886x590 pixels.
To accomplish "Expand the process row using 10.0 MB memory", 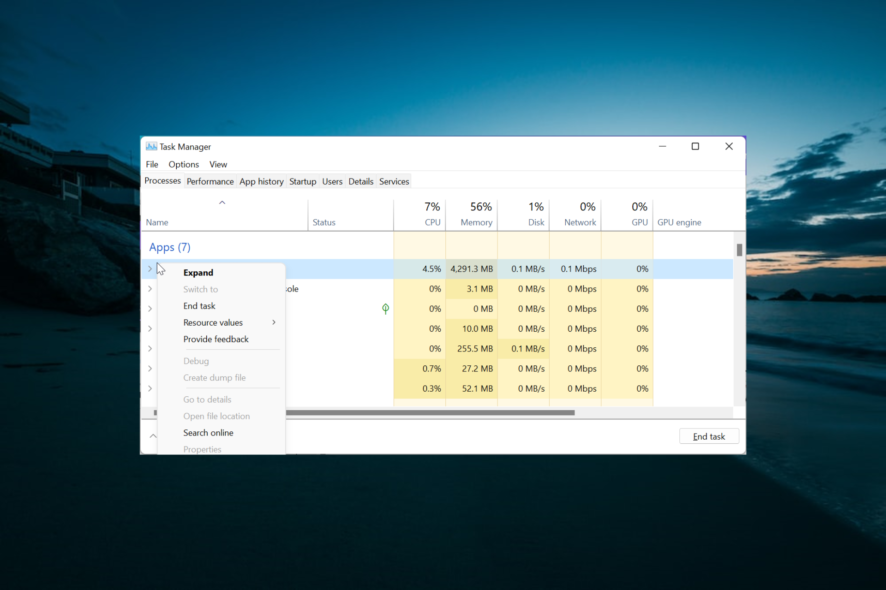I will point(150,329).
